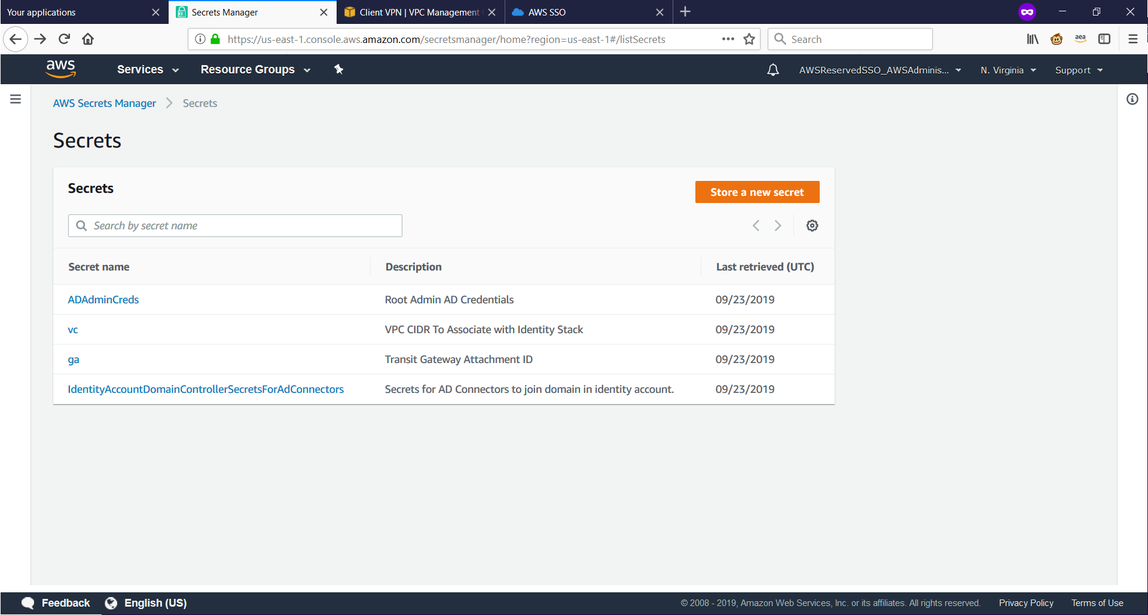Toggle the browser sidebar icon

(1104, 39)
